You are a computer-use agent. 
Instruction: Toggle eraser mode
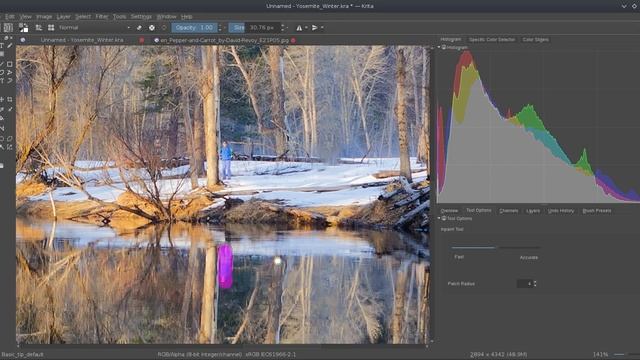[139, 28]
